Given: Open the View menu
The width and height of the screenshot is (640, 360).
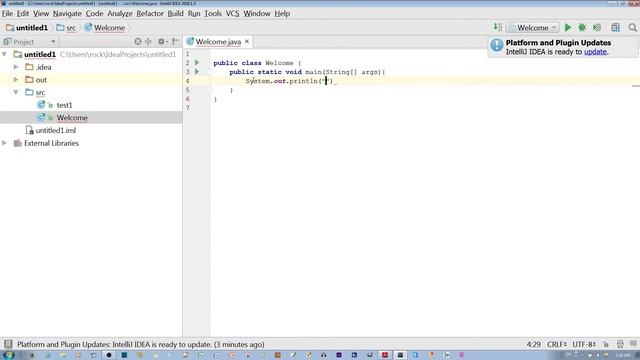Looking at the screenshot, I should click(41, 13).
